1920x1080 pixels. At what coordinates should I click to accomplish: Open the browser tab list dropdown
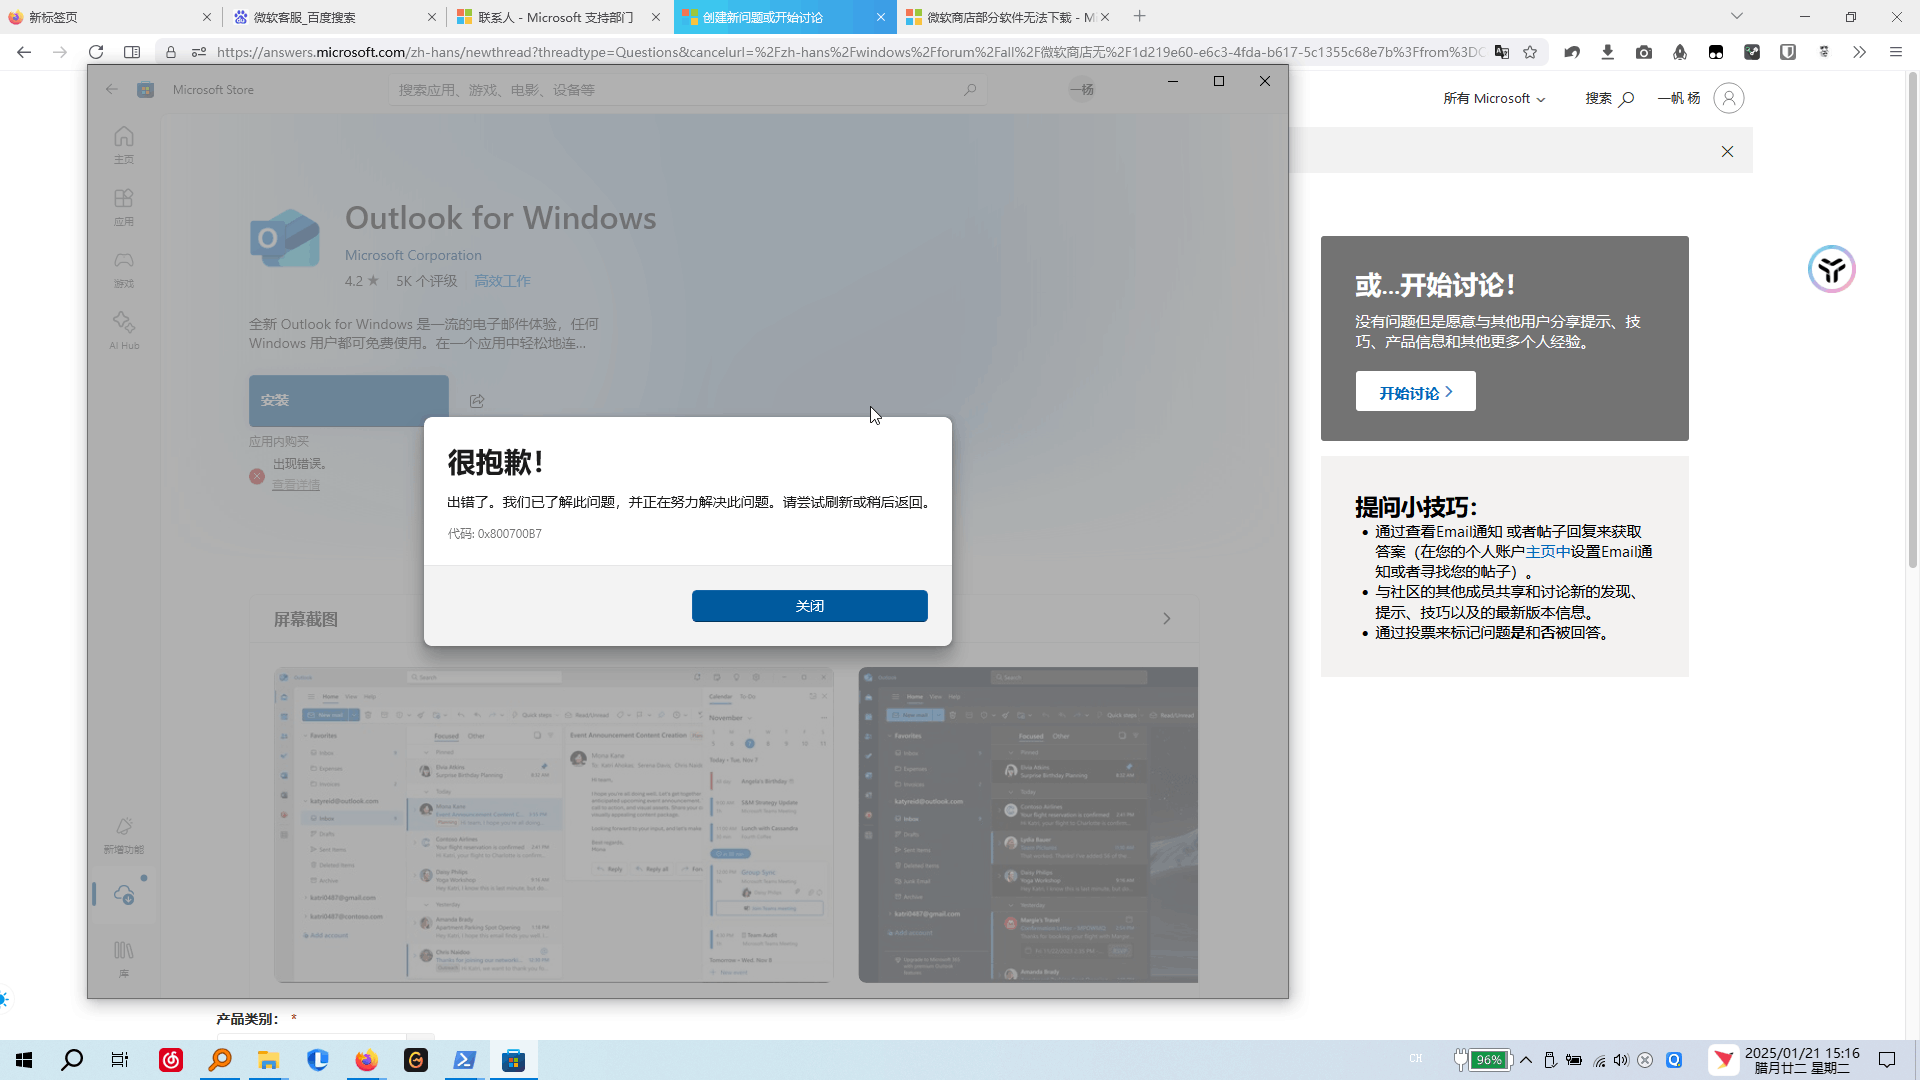click(x=1736, y=16)
